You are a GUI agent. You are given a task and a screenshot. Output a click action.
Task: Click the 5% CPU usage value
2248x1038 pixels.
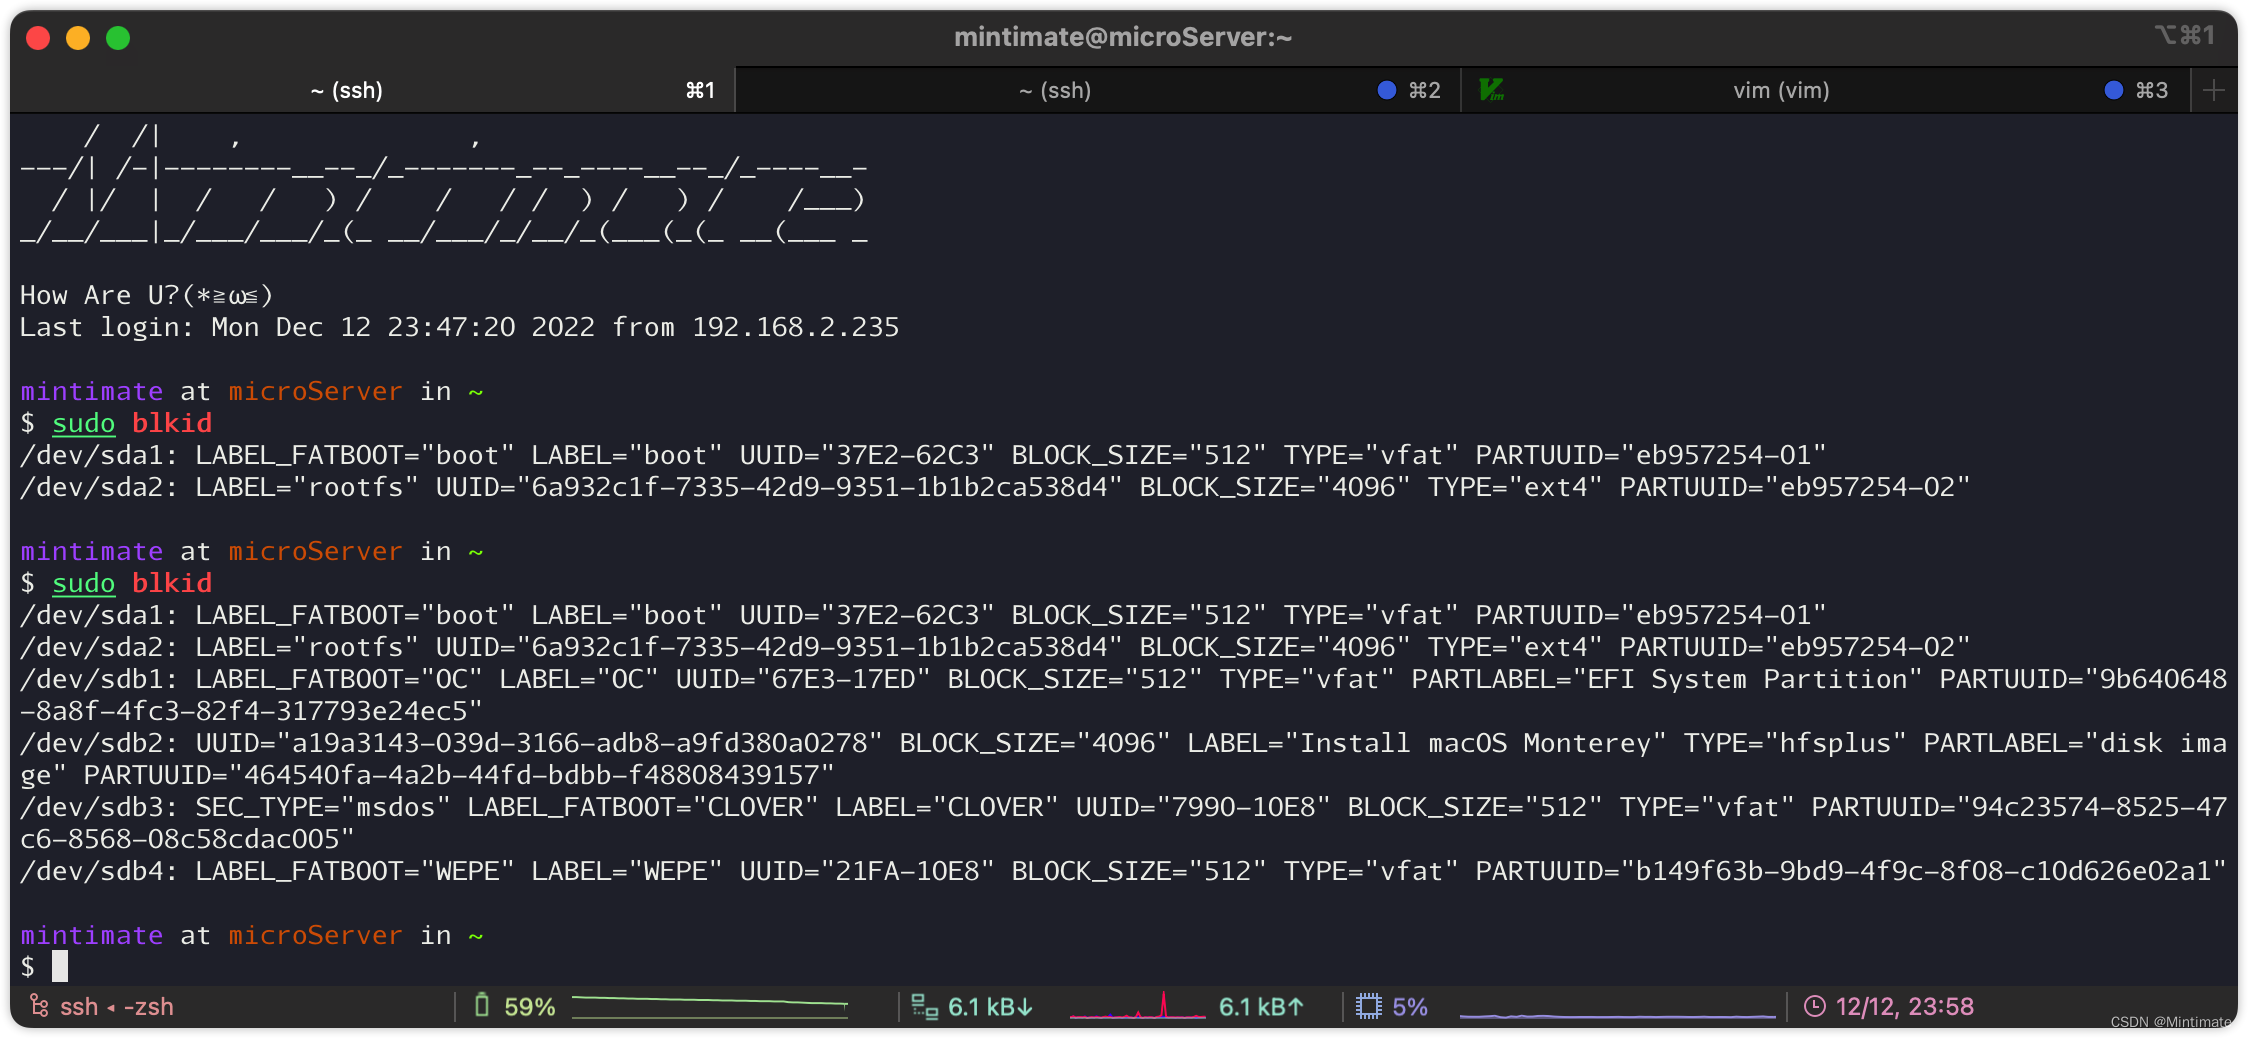click(1410, 1006)
